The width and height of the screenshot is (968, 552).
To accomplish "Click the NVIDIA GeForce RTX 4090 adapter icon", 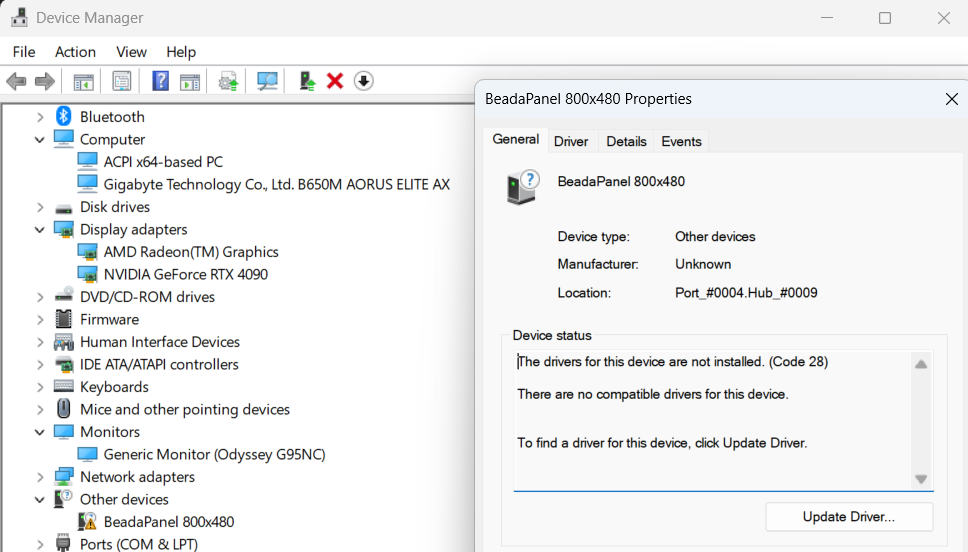I will [87, 274].
